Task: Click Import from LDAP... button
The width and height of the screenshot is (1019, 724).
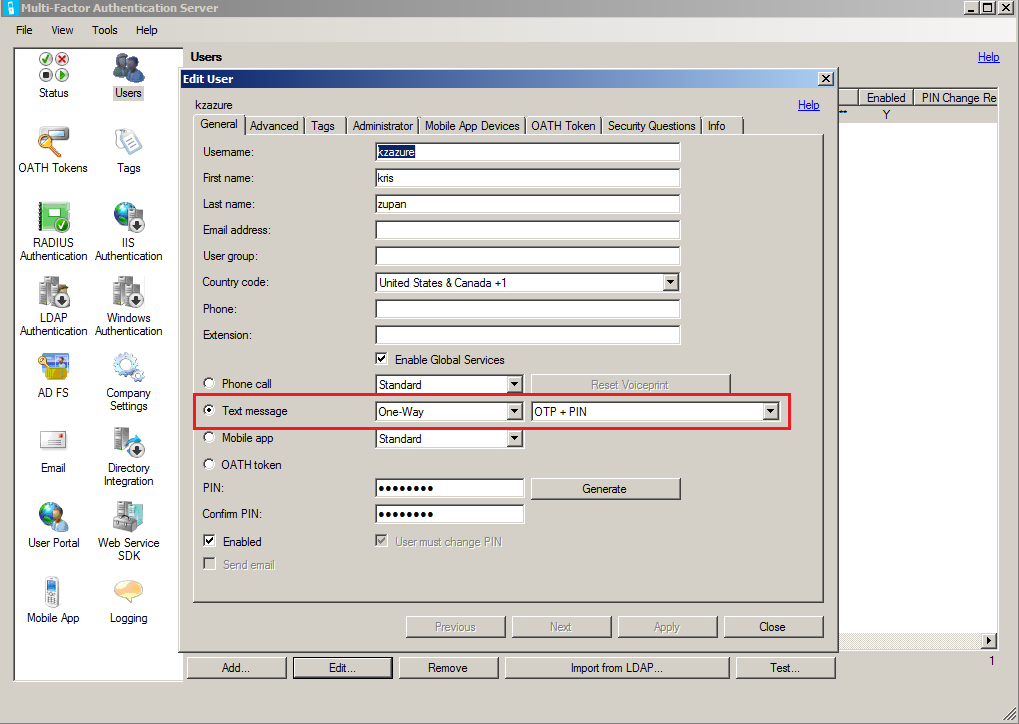Action: 617,667
